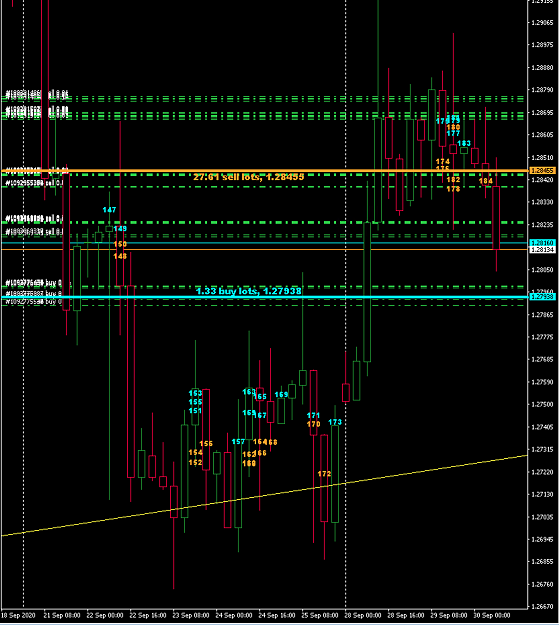Click '29 Sep 08:00' on the time axis
559x625 pixels.
pos(449,615)
